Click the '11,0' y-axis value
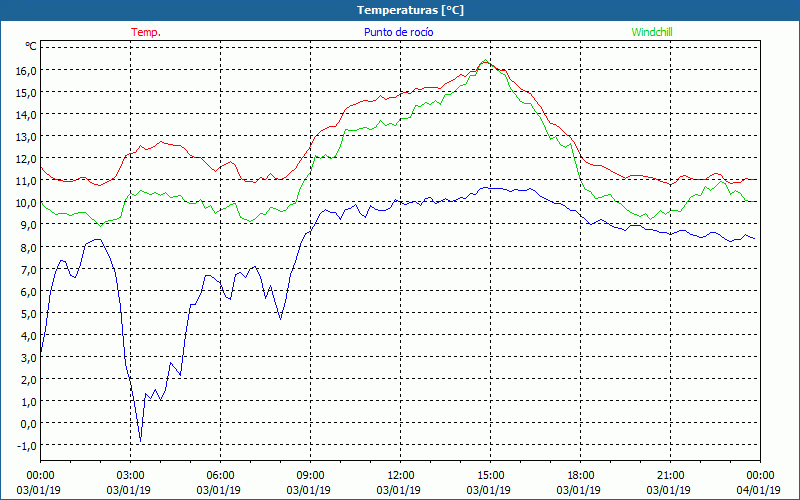Image resolution: width=800 pixels, height=500 pixels. coord(26,180)
